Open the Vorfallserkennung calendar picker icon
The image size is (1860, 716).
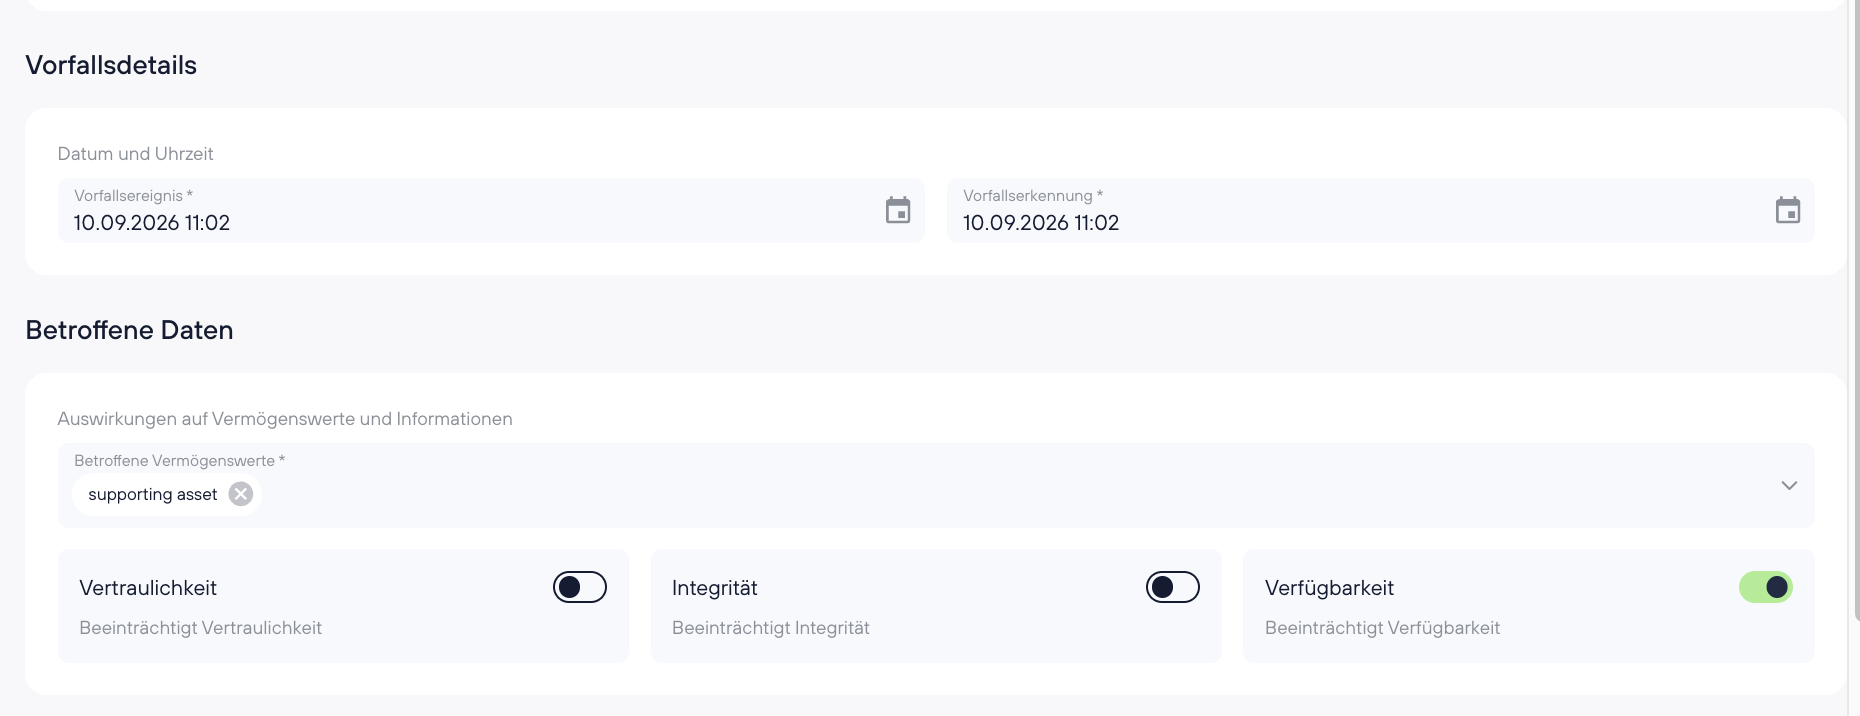click(x=1788, y=210)
